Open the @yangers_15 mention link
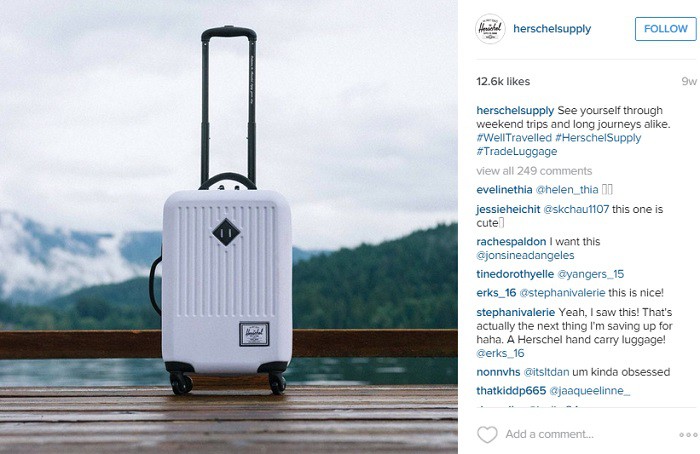 591,274
